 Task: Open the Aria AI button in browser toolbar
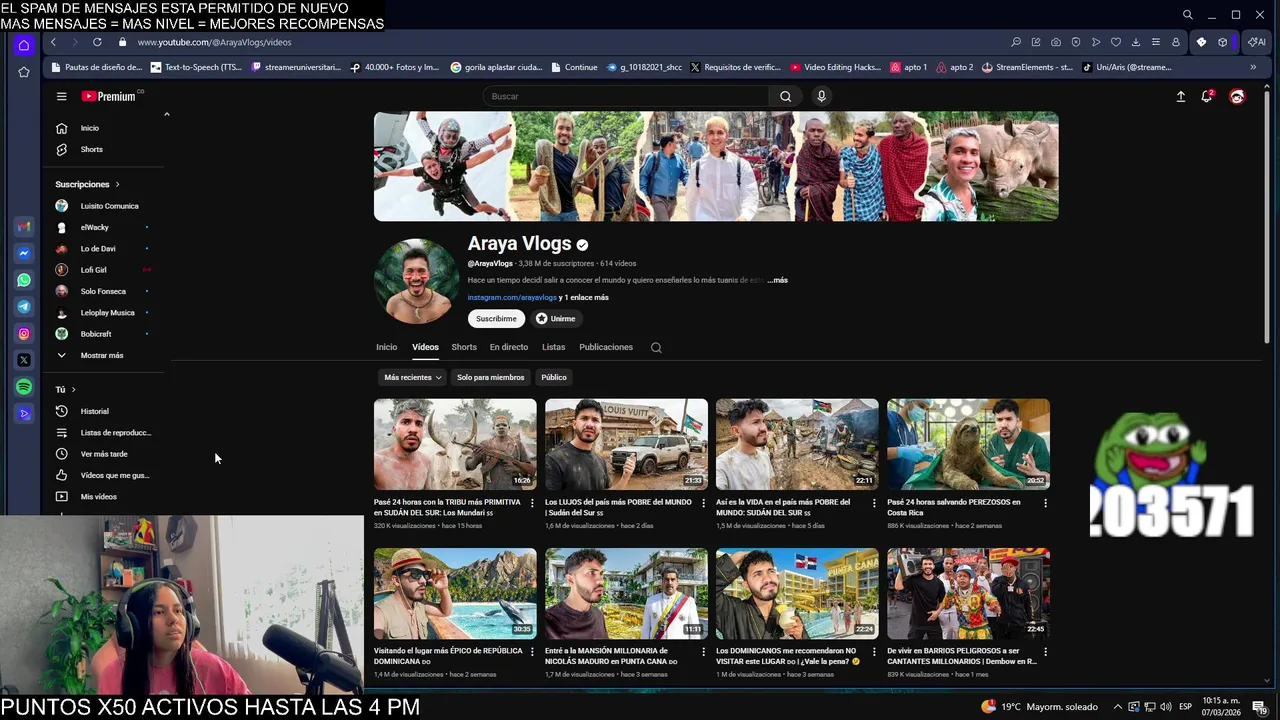(1257, 42)
